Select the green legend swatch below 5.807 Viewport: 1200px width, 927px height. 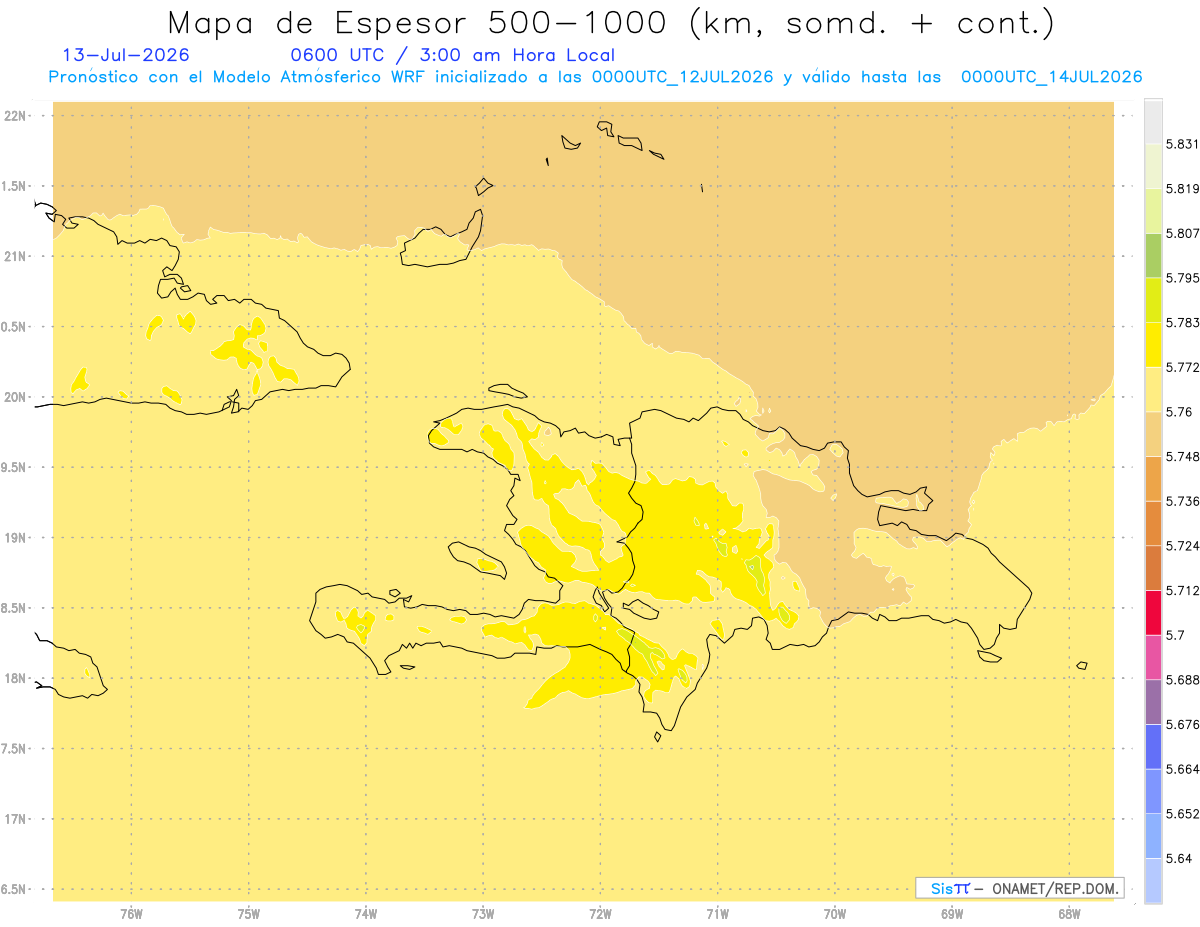(x=1153, y=255)
